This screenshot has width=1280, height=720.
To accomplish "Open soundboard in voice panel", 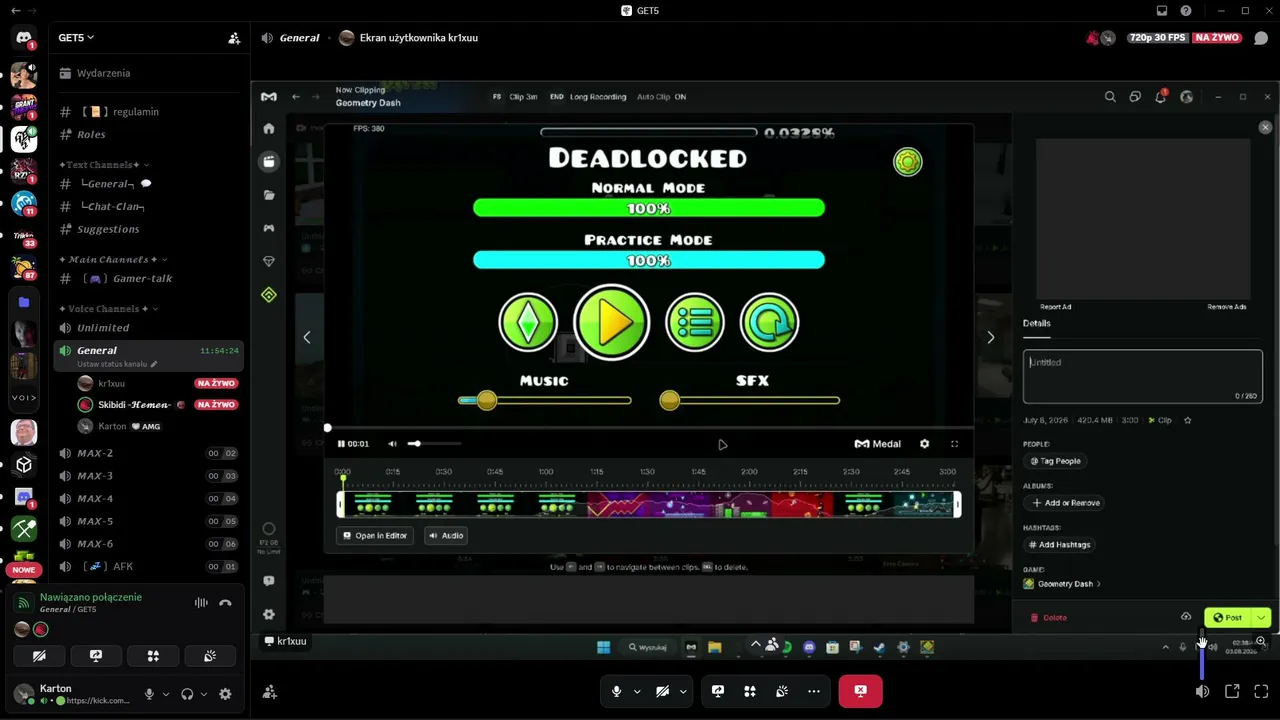I will click(210, 656).
